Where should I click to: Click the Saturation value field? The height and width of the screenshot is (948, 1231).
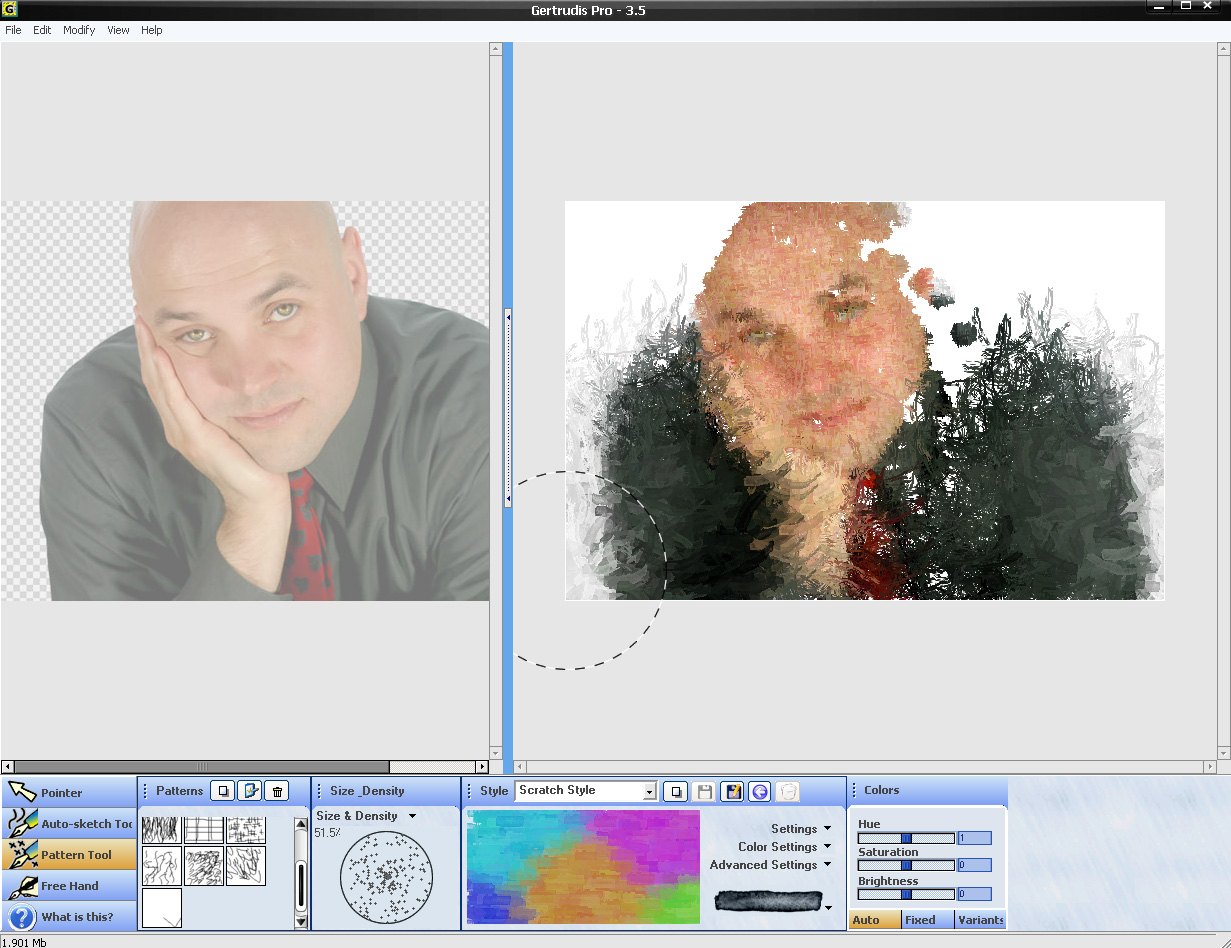click(974, 865)
